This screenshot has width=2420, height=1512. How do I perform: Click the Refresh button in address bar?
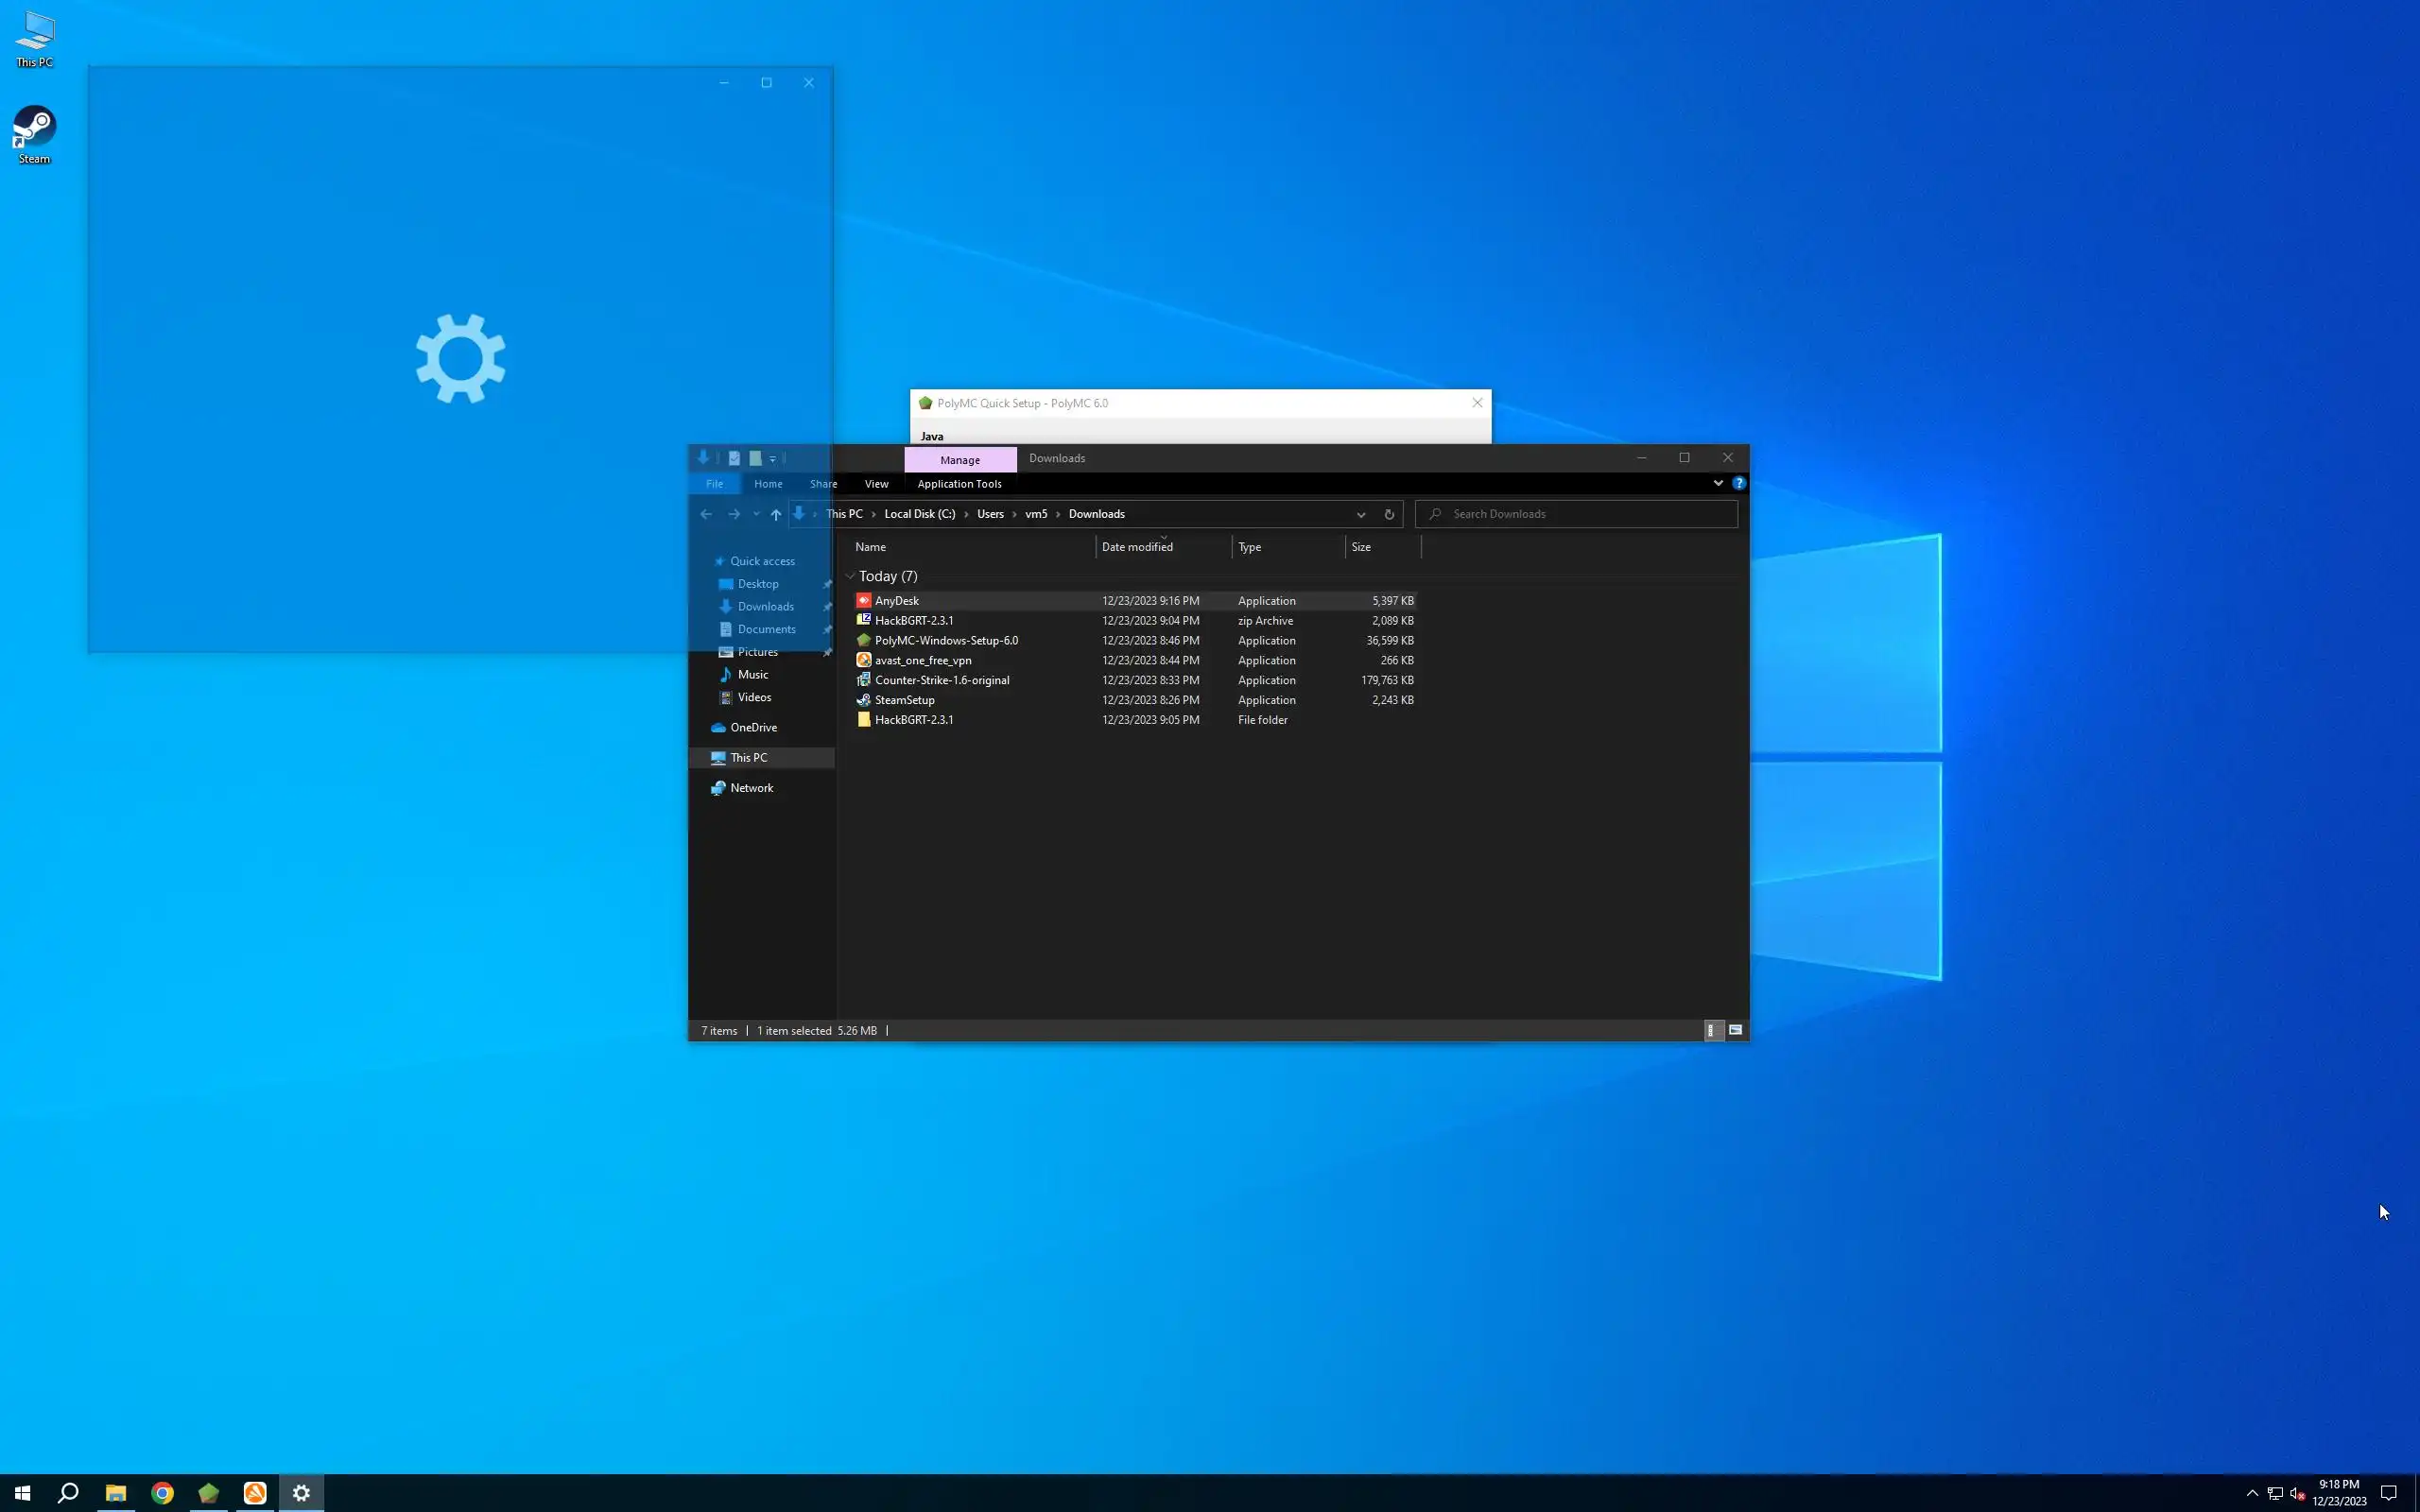pyautogui.click(x=1389, y=514)
